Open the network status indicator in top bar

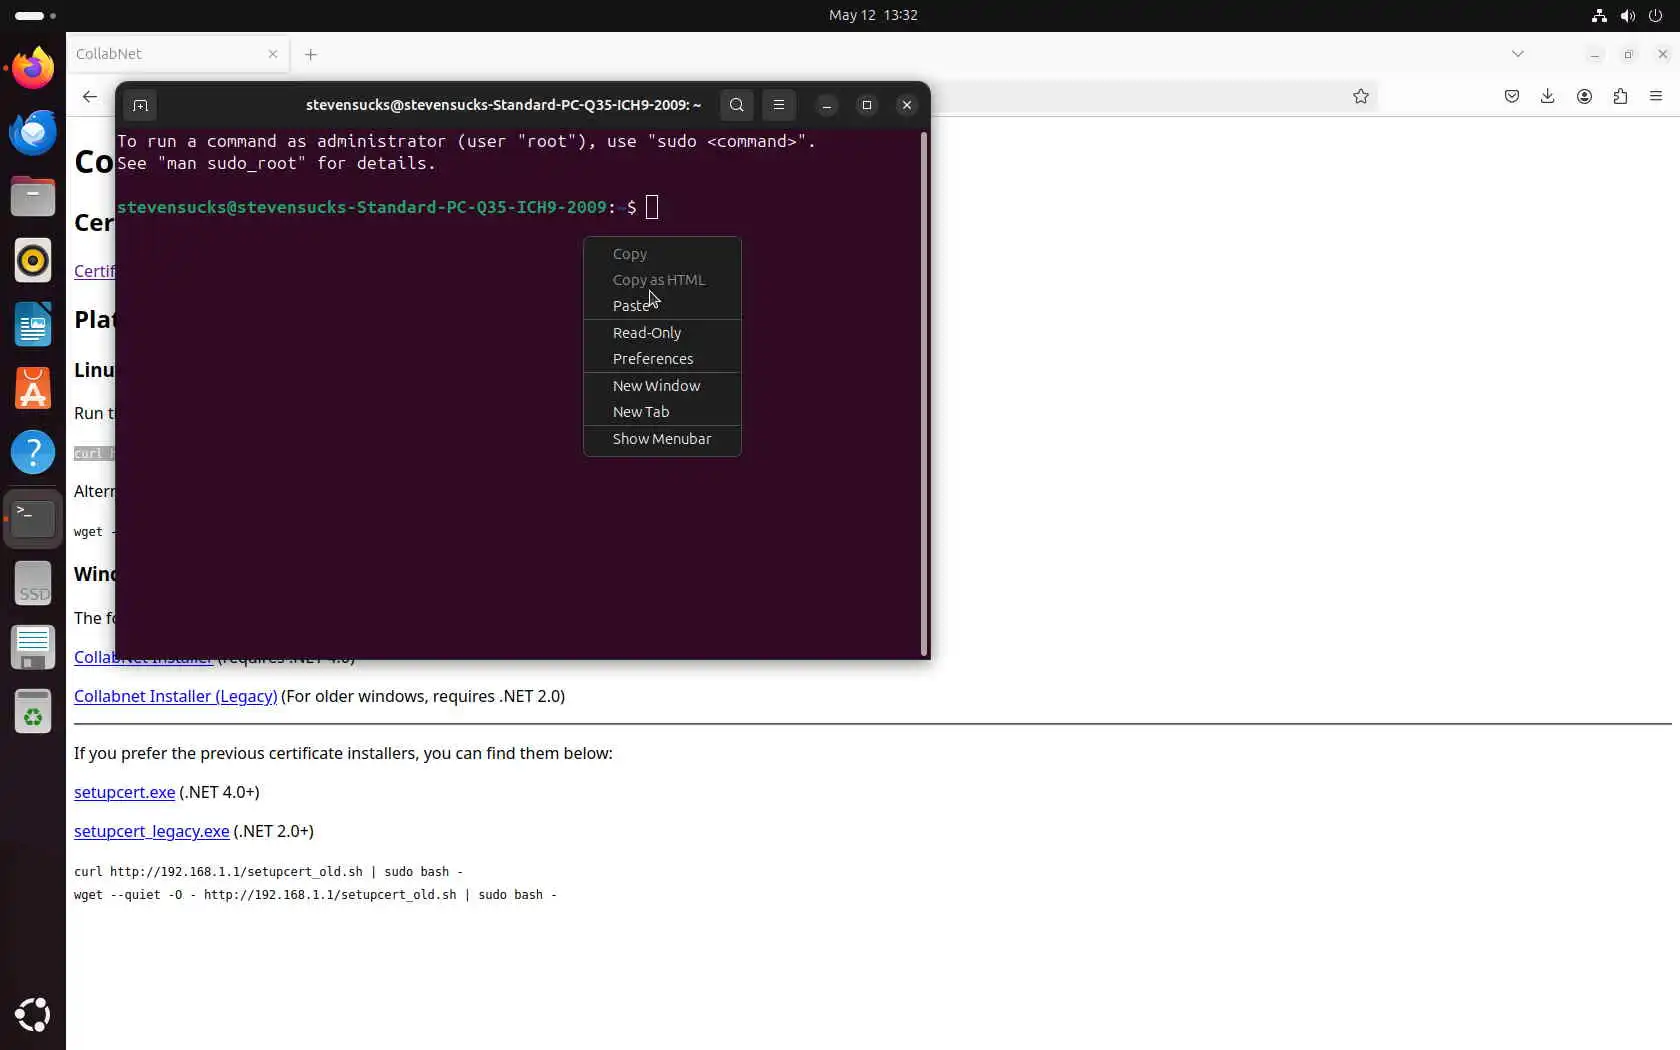(1600, 15)
